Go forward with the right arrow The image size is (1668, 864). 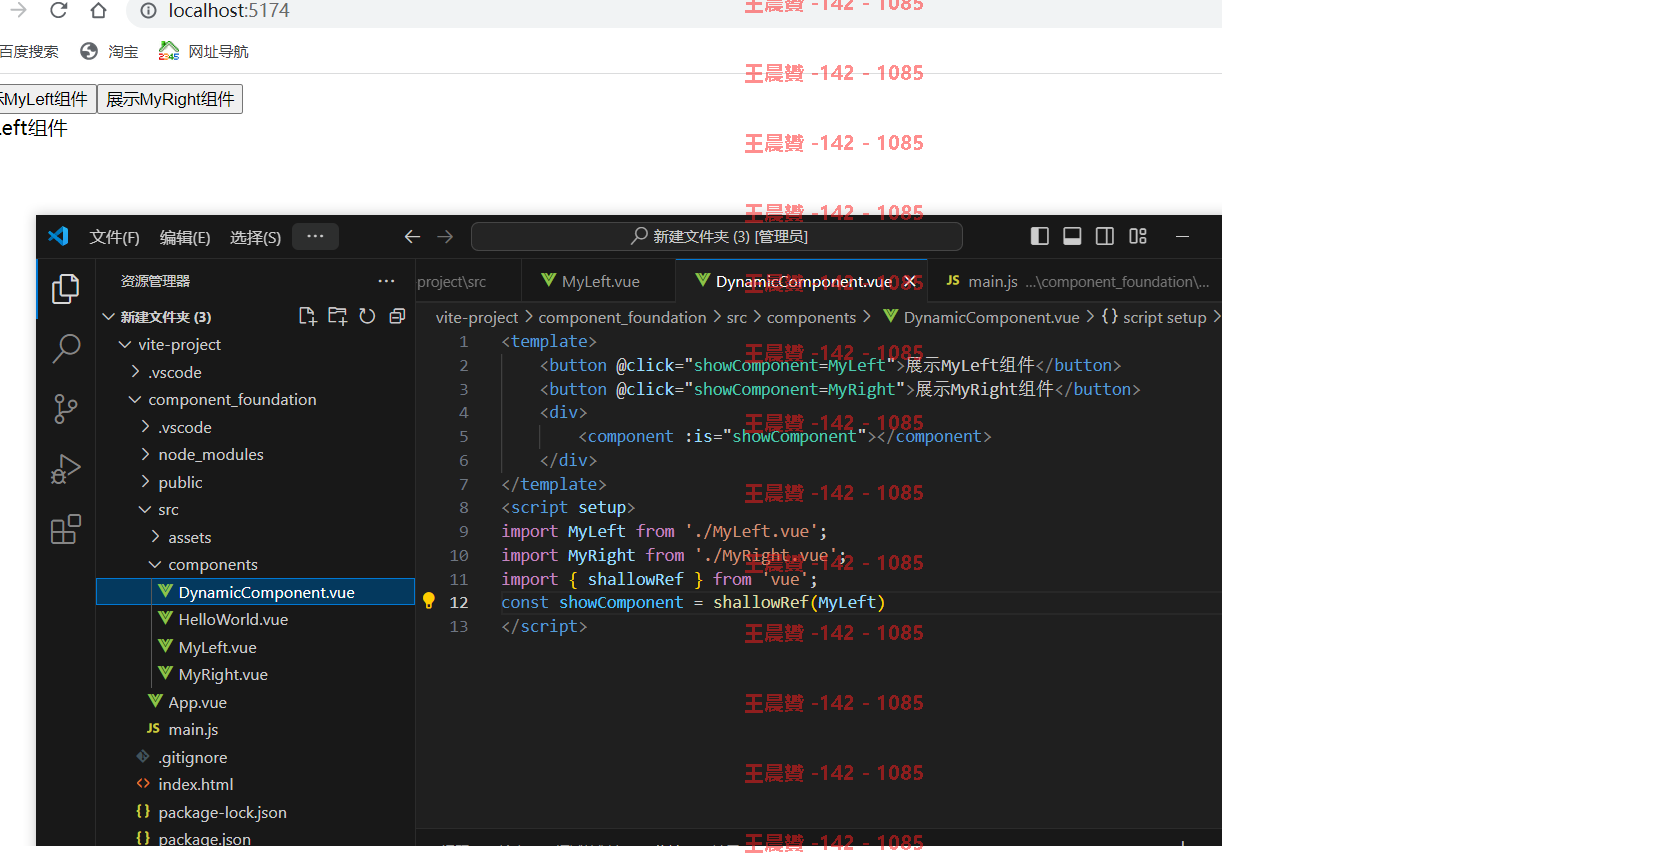pos(445,236)
